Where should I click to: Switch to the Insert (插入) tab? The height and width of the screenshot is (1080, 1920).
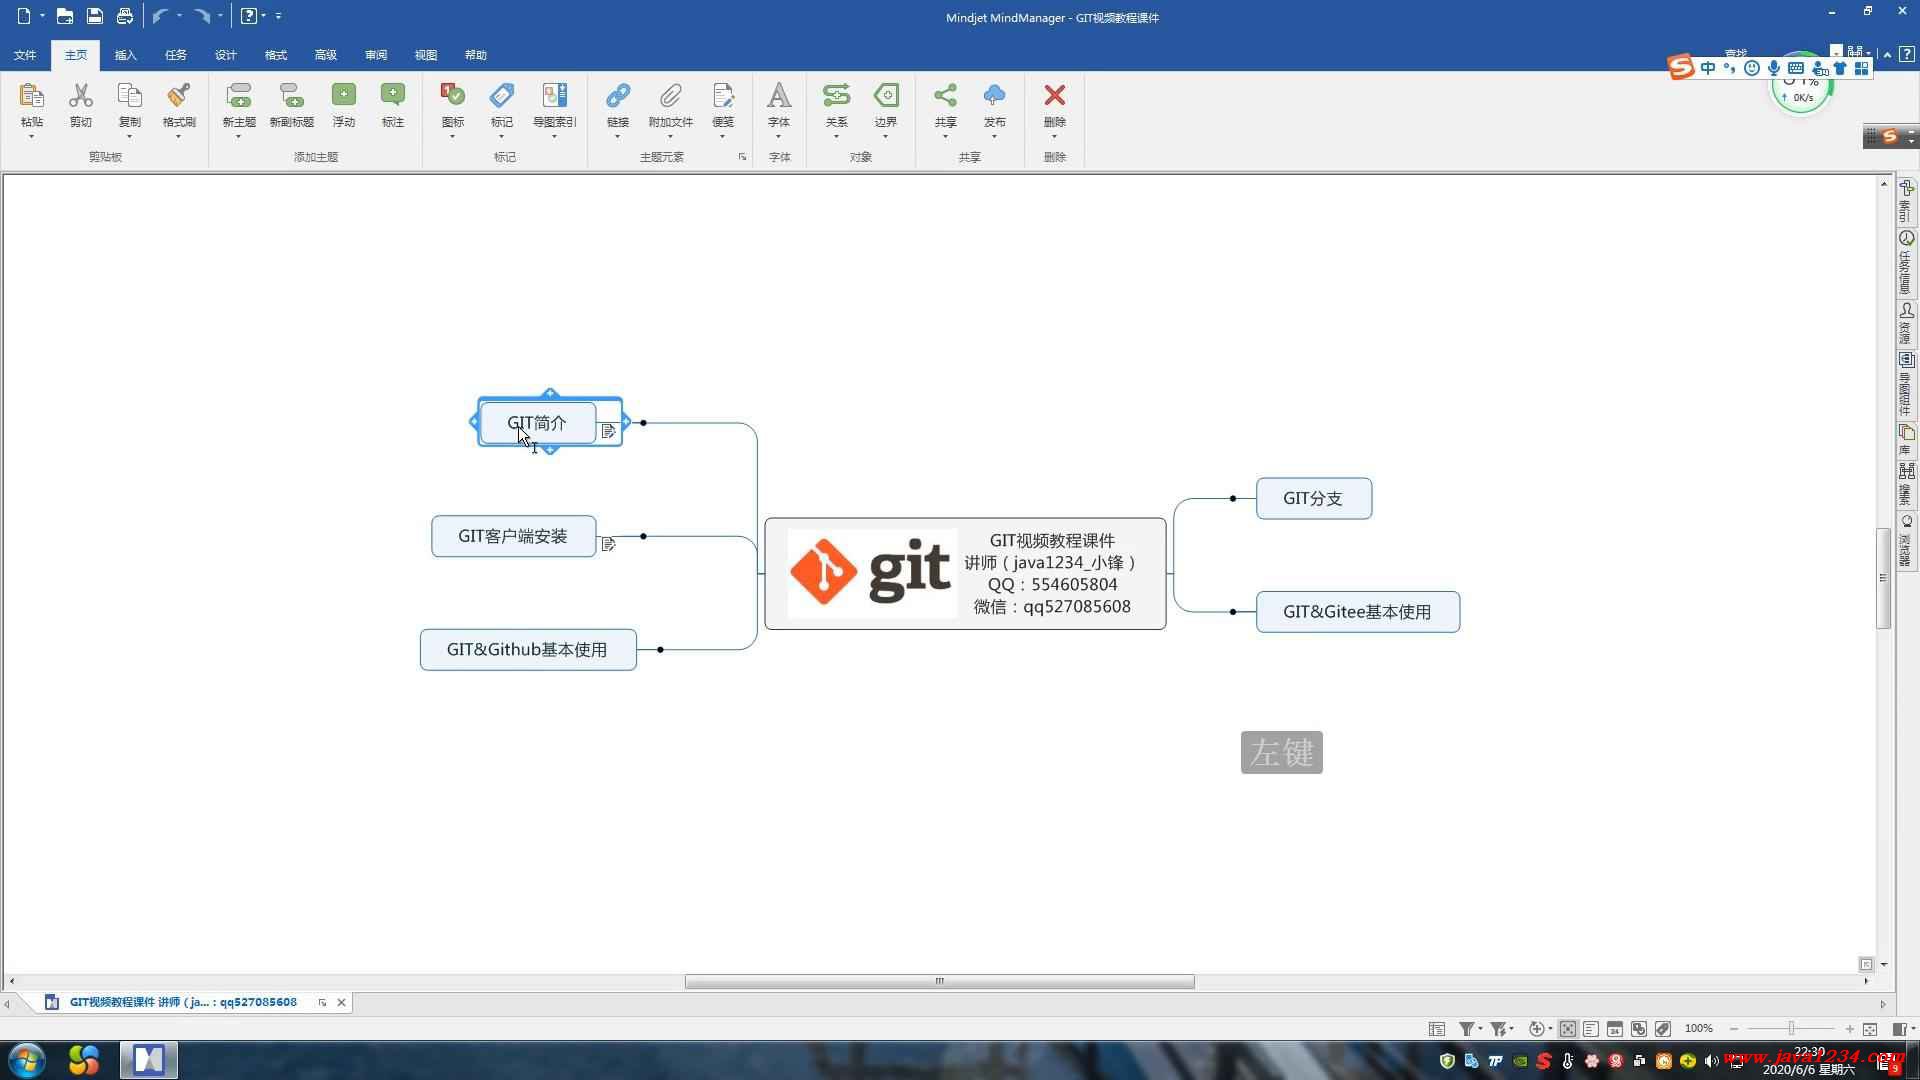pyautogui.click(x=126, y=55)
